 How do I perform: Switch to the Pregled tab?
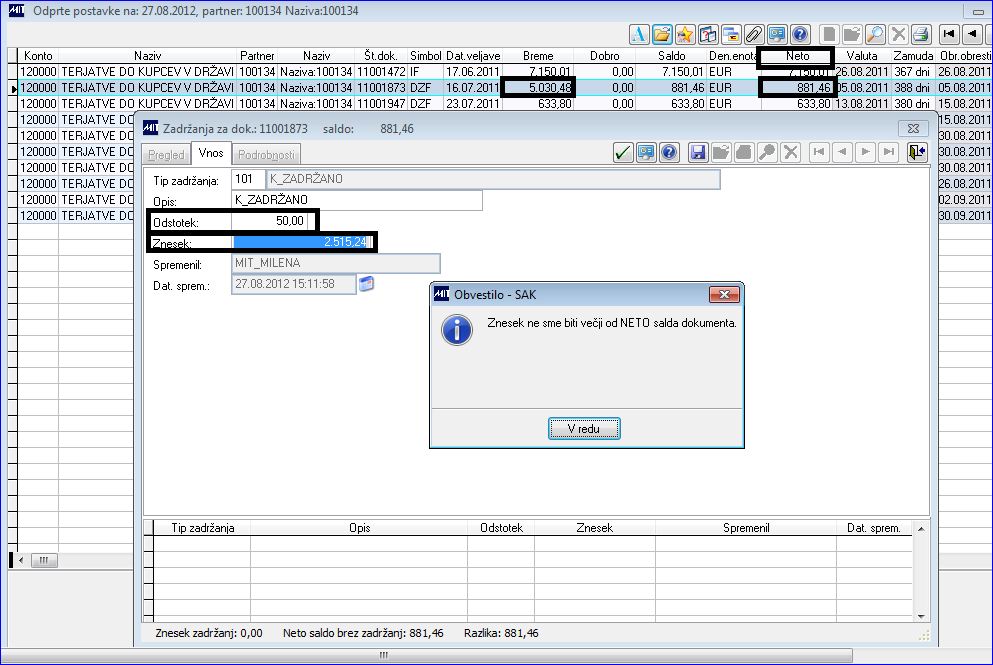166,155
